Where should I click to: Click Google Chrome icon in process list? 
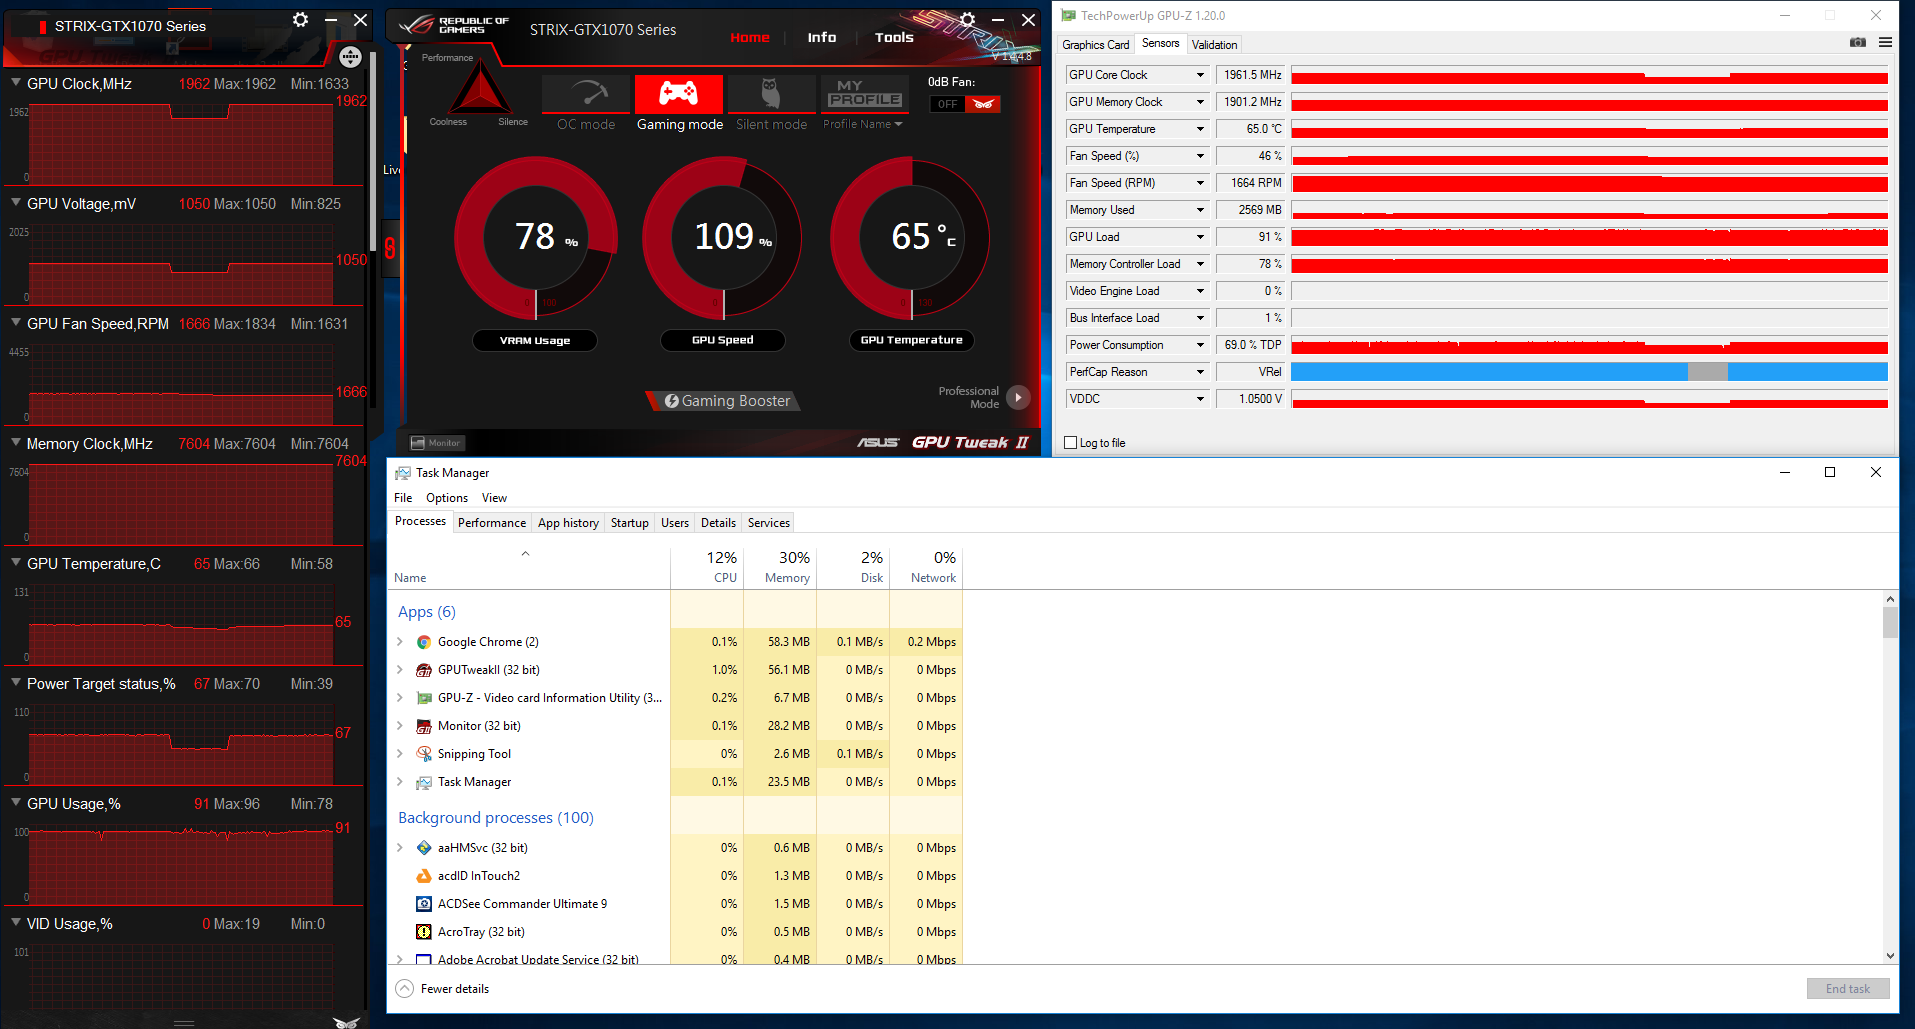pyautogui.click(x=424, y=642)
